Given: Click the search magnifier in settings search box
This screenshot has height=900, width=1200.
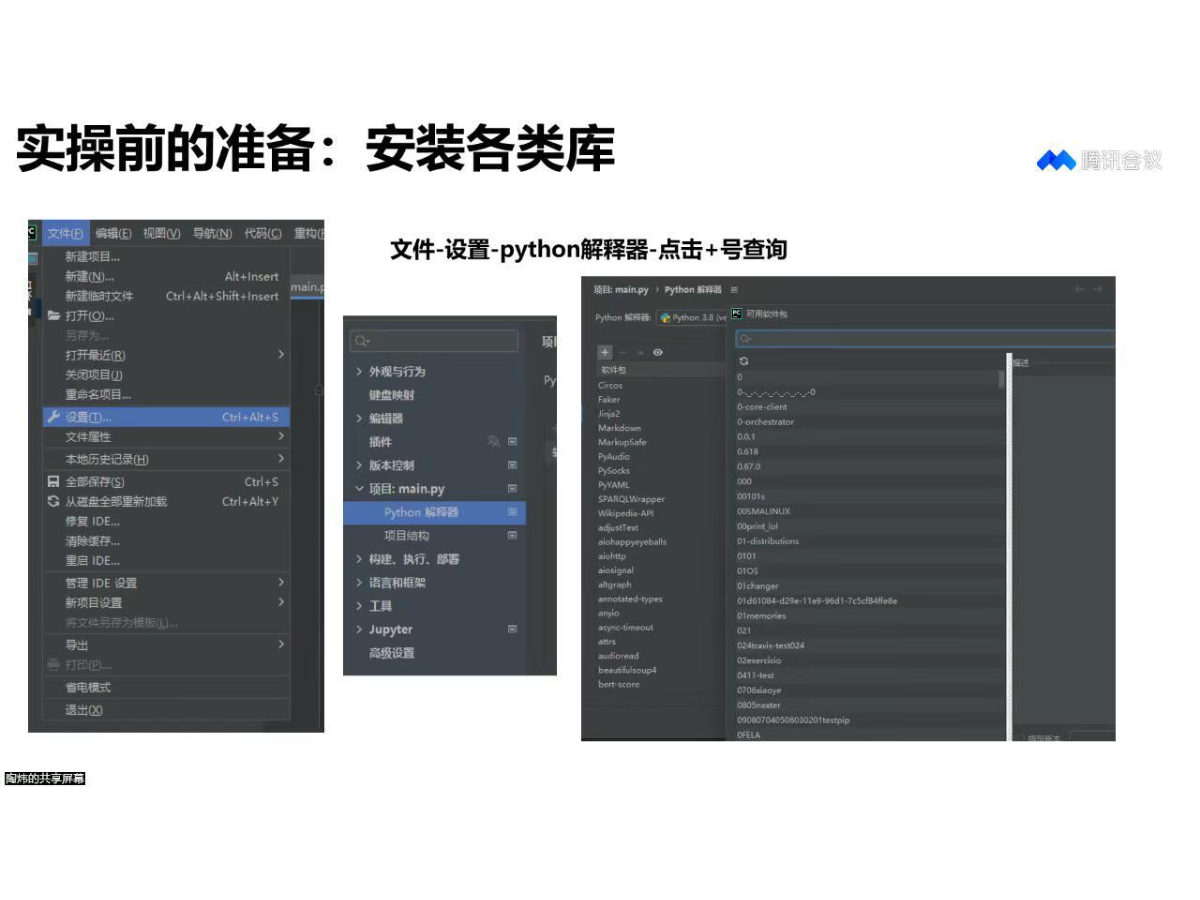Looking at the screenshot, I should tap(361, 342).
